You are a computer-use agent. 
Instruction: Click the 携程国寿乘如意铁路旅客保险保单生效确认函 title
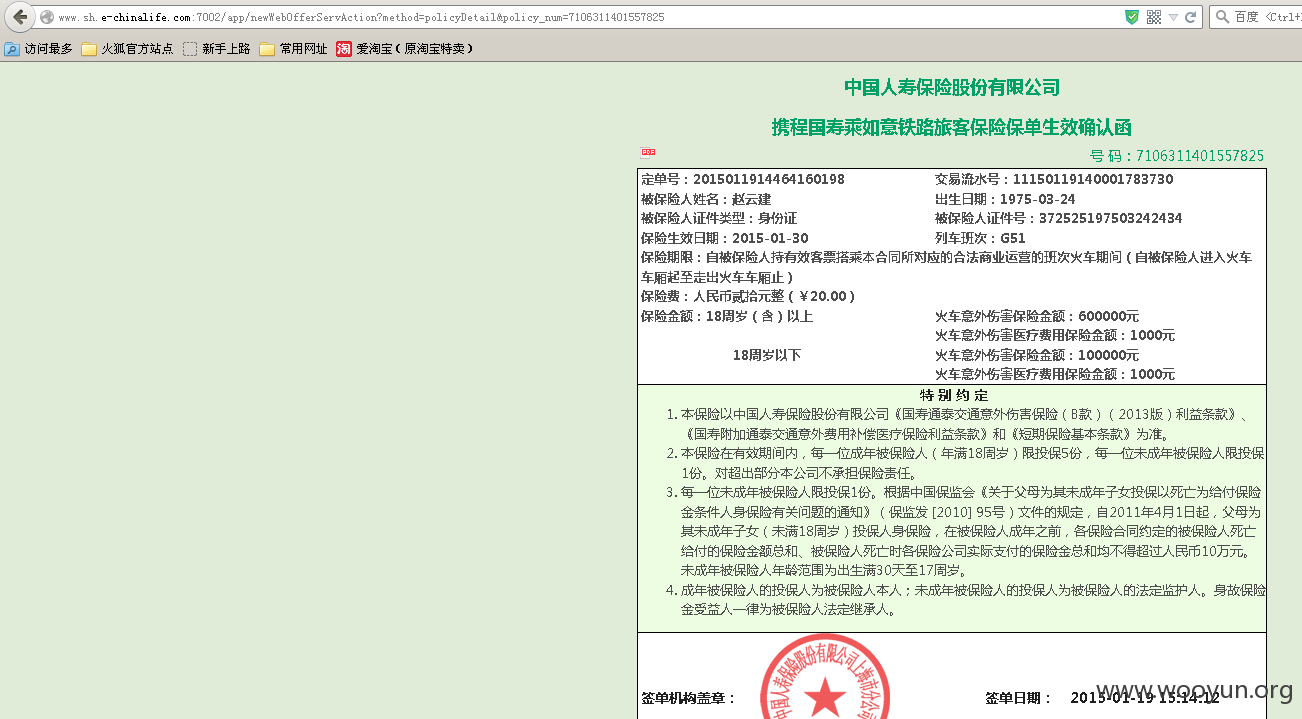point(952,127)
